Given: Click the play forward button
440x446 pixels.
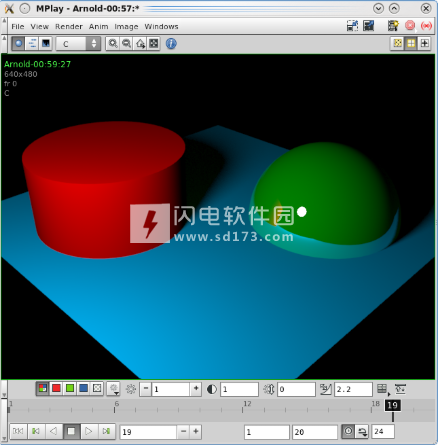Looking at the screenshot, I should click(x=88, y=431).
